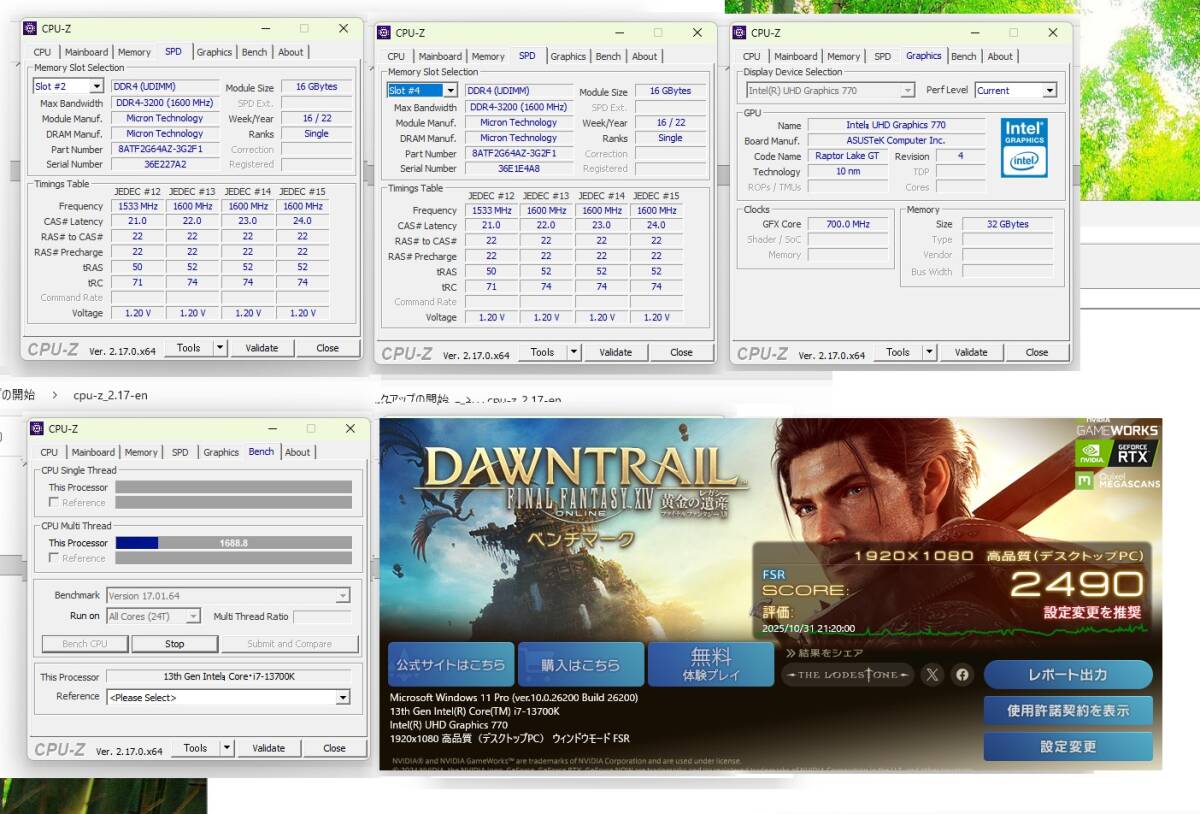Open The Lodestone share button
Screen dimensions: 1200x814
(847, 675)
